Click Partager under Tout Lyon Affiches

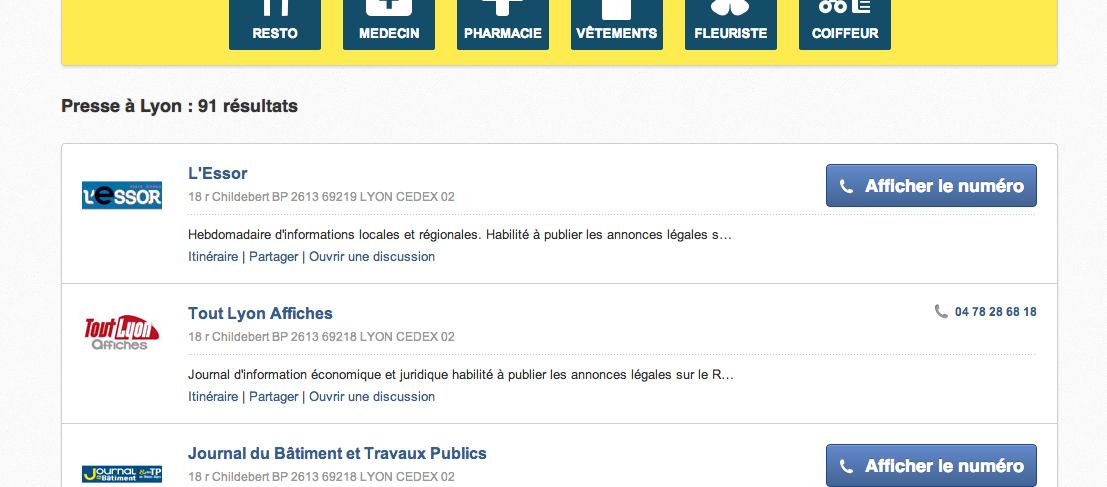click(274, 396)
